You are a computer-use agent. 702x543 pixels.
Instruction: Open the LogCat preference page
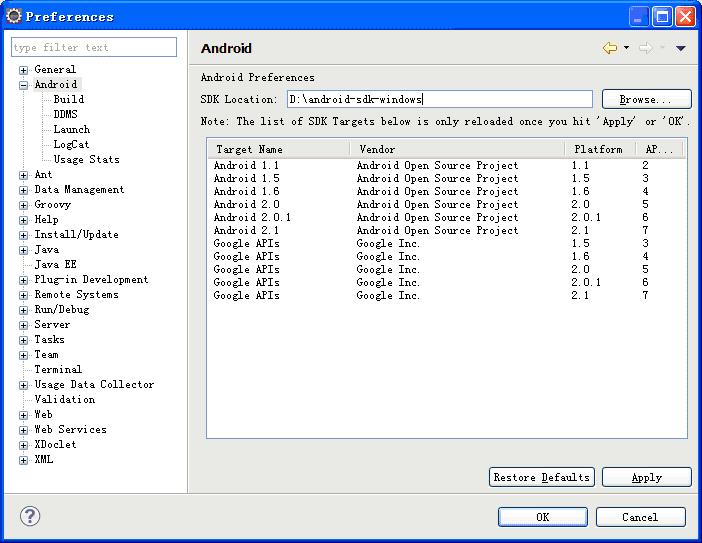(71, 144)
